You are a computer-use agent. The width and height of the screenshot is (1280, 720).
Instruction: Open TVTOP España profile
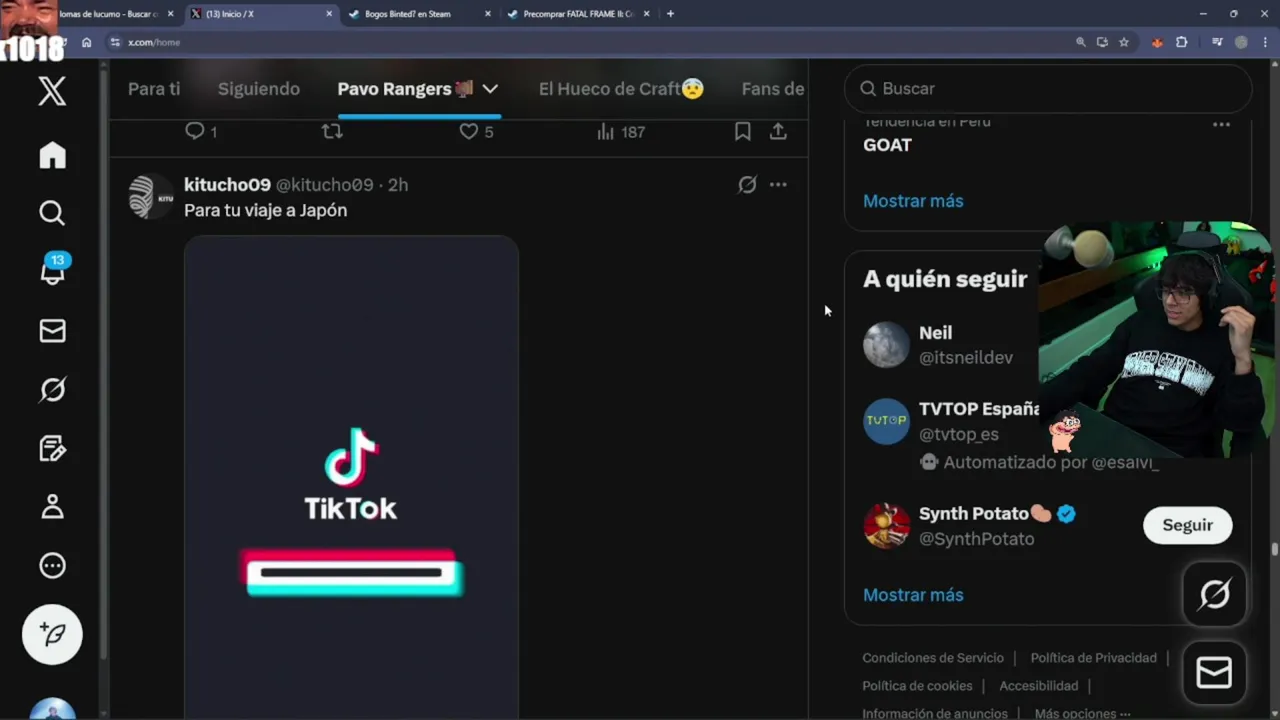tap(978, 409)
